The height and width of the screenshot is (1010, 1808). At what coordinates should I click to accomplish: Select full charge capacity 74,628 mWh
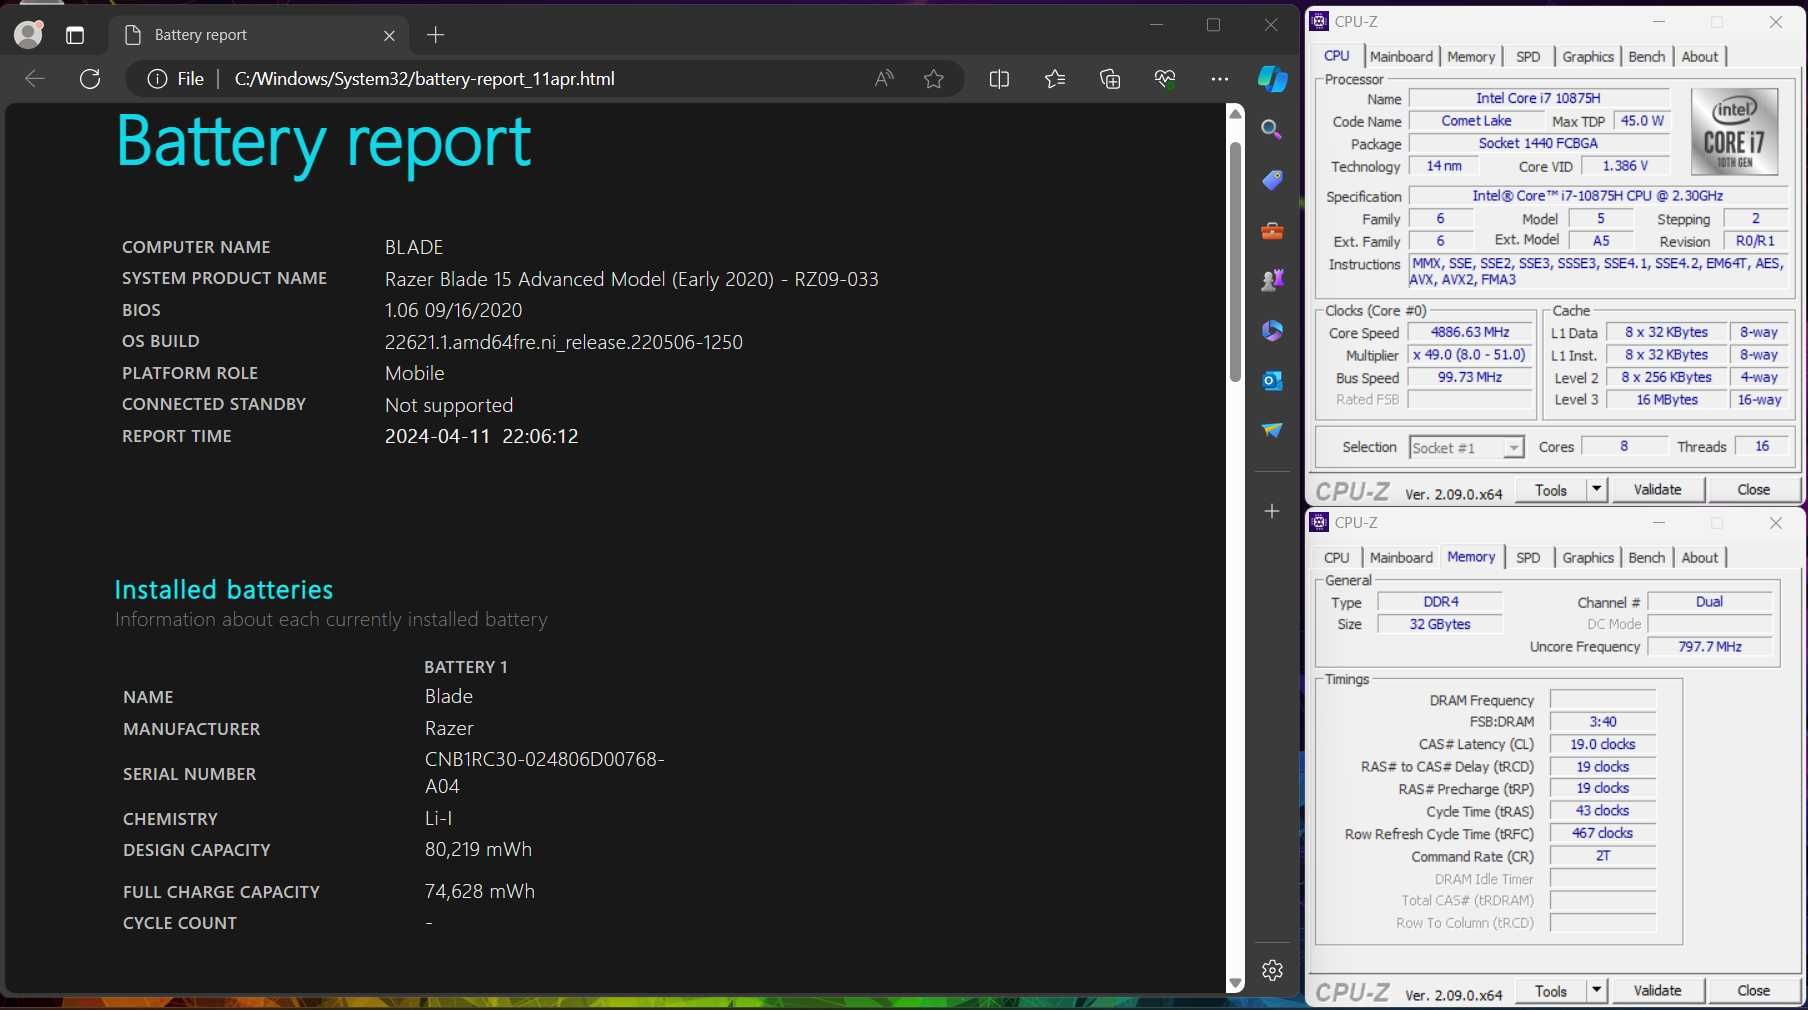tap(480, 891)
